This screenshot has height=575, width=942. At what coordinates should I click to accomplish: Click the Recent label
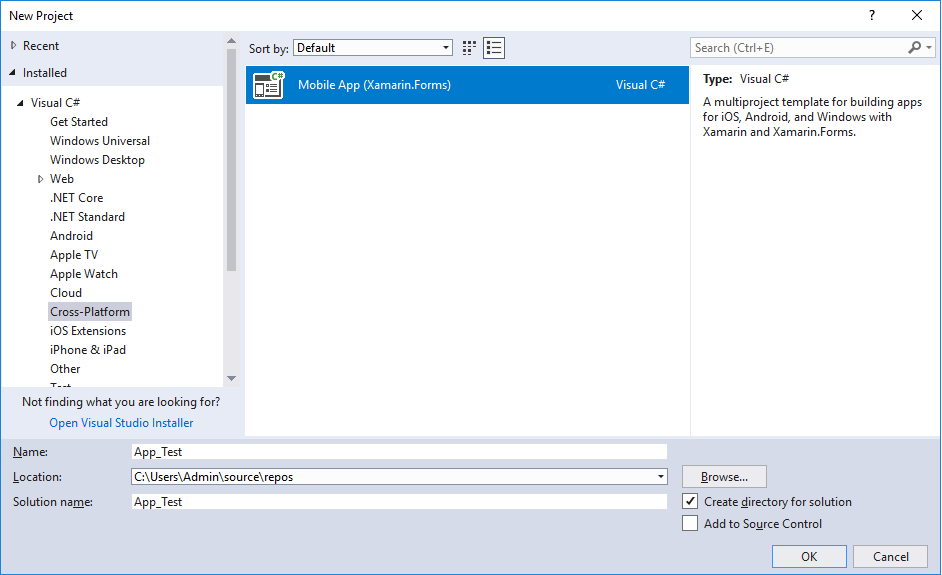coord(41,46)
